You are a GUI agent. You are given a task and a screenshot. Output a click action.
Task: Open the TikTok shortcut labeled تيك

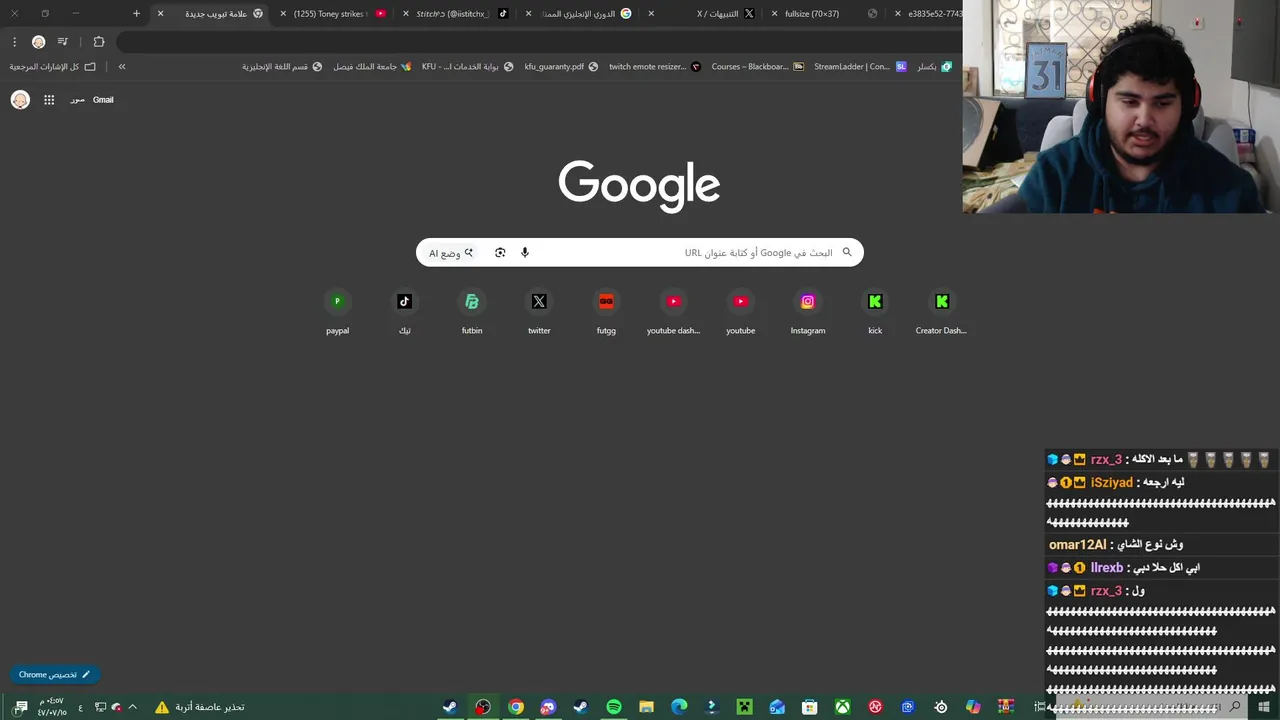coord(404,312)
